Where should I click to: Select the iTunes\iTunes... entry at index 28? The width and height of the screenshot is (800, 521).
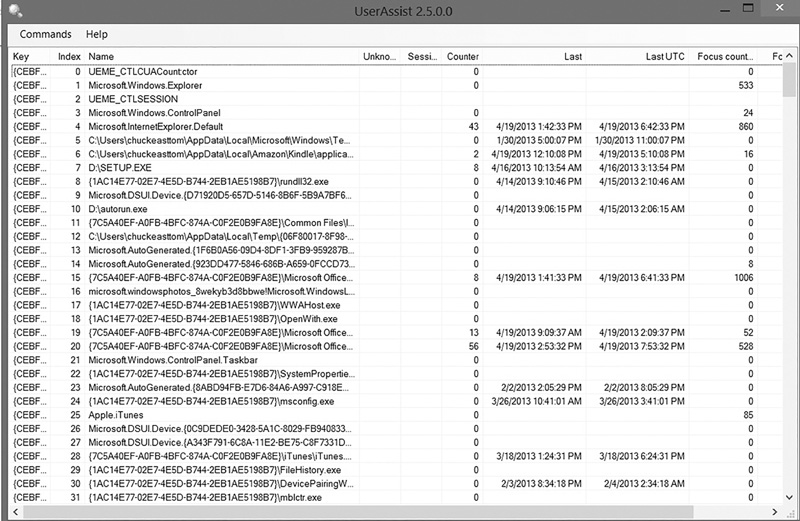pos(396,456)
